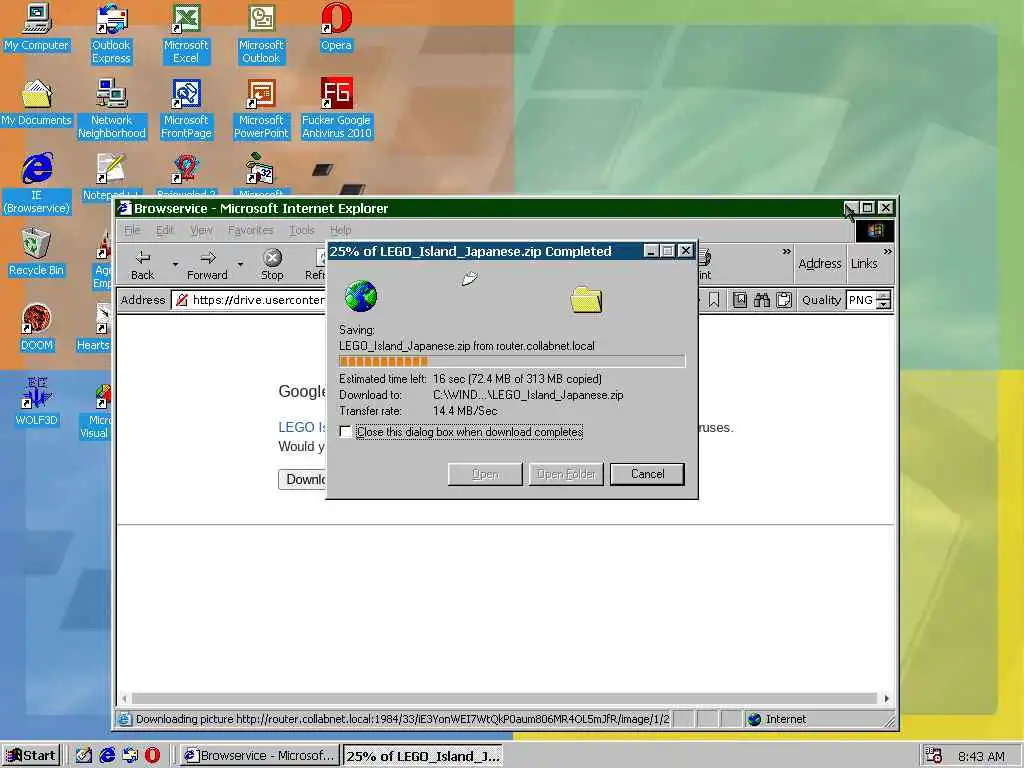The width and height of the screenshot is (1024, 768).
Task: Click the horizontal scrollbar track in Browservice
Action: click(504, 698)
